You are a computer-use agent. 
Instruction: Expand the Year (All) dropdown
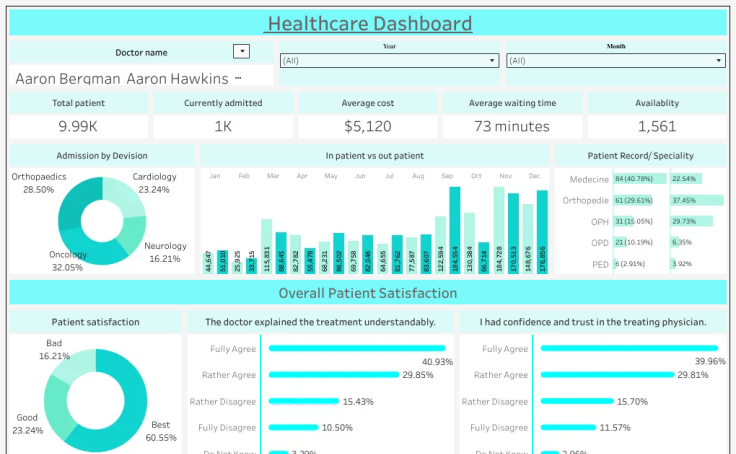[x=389, y=61]
